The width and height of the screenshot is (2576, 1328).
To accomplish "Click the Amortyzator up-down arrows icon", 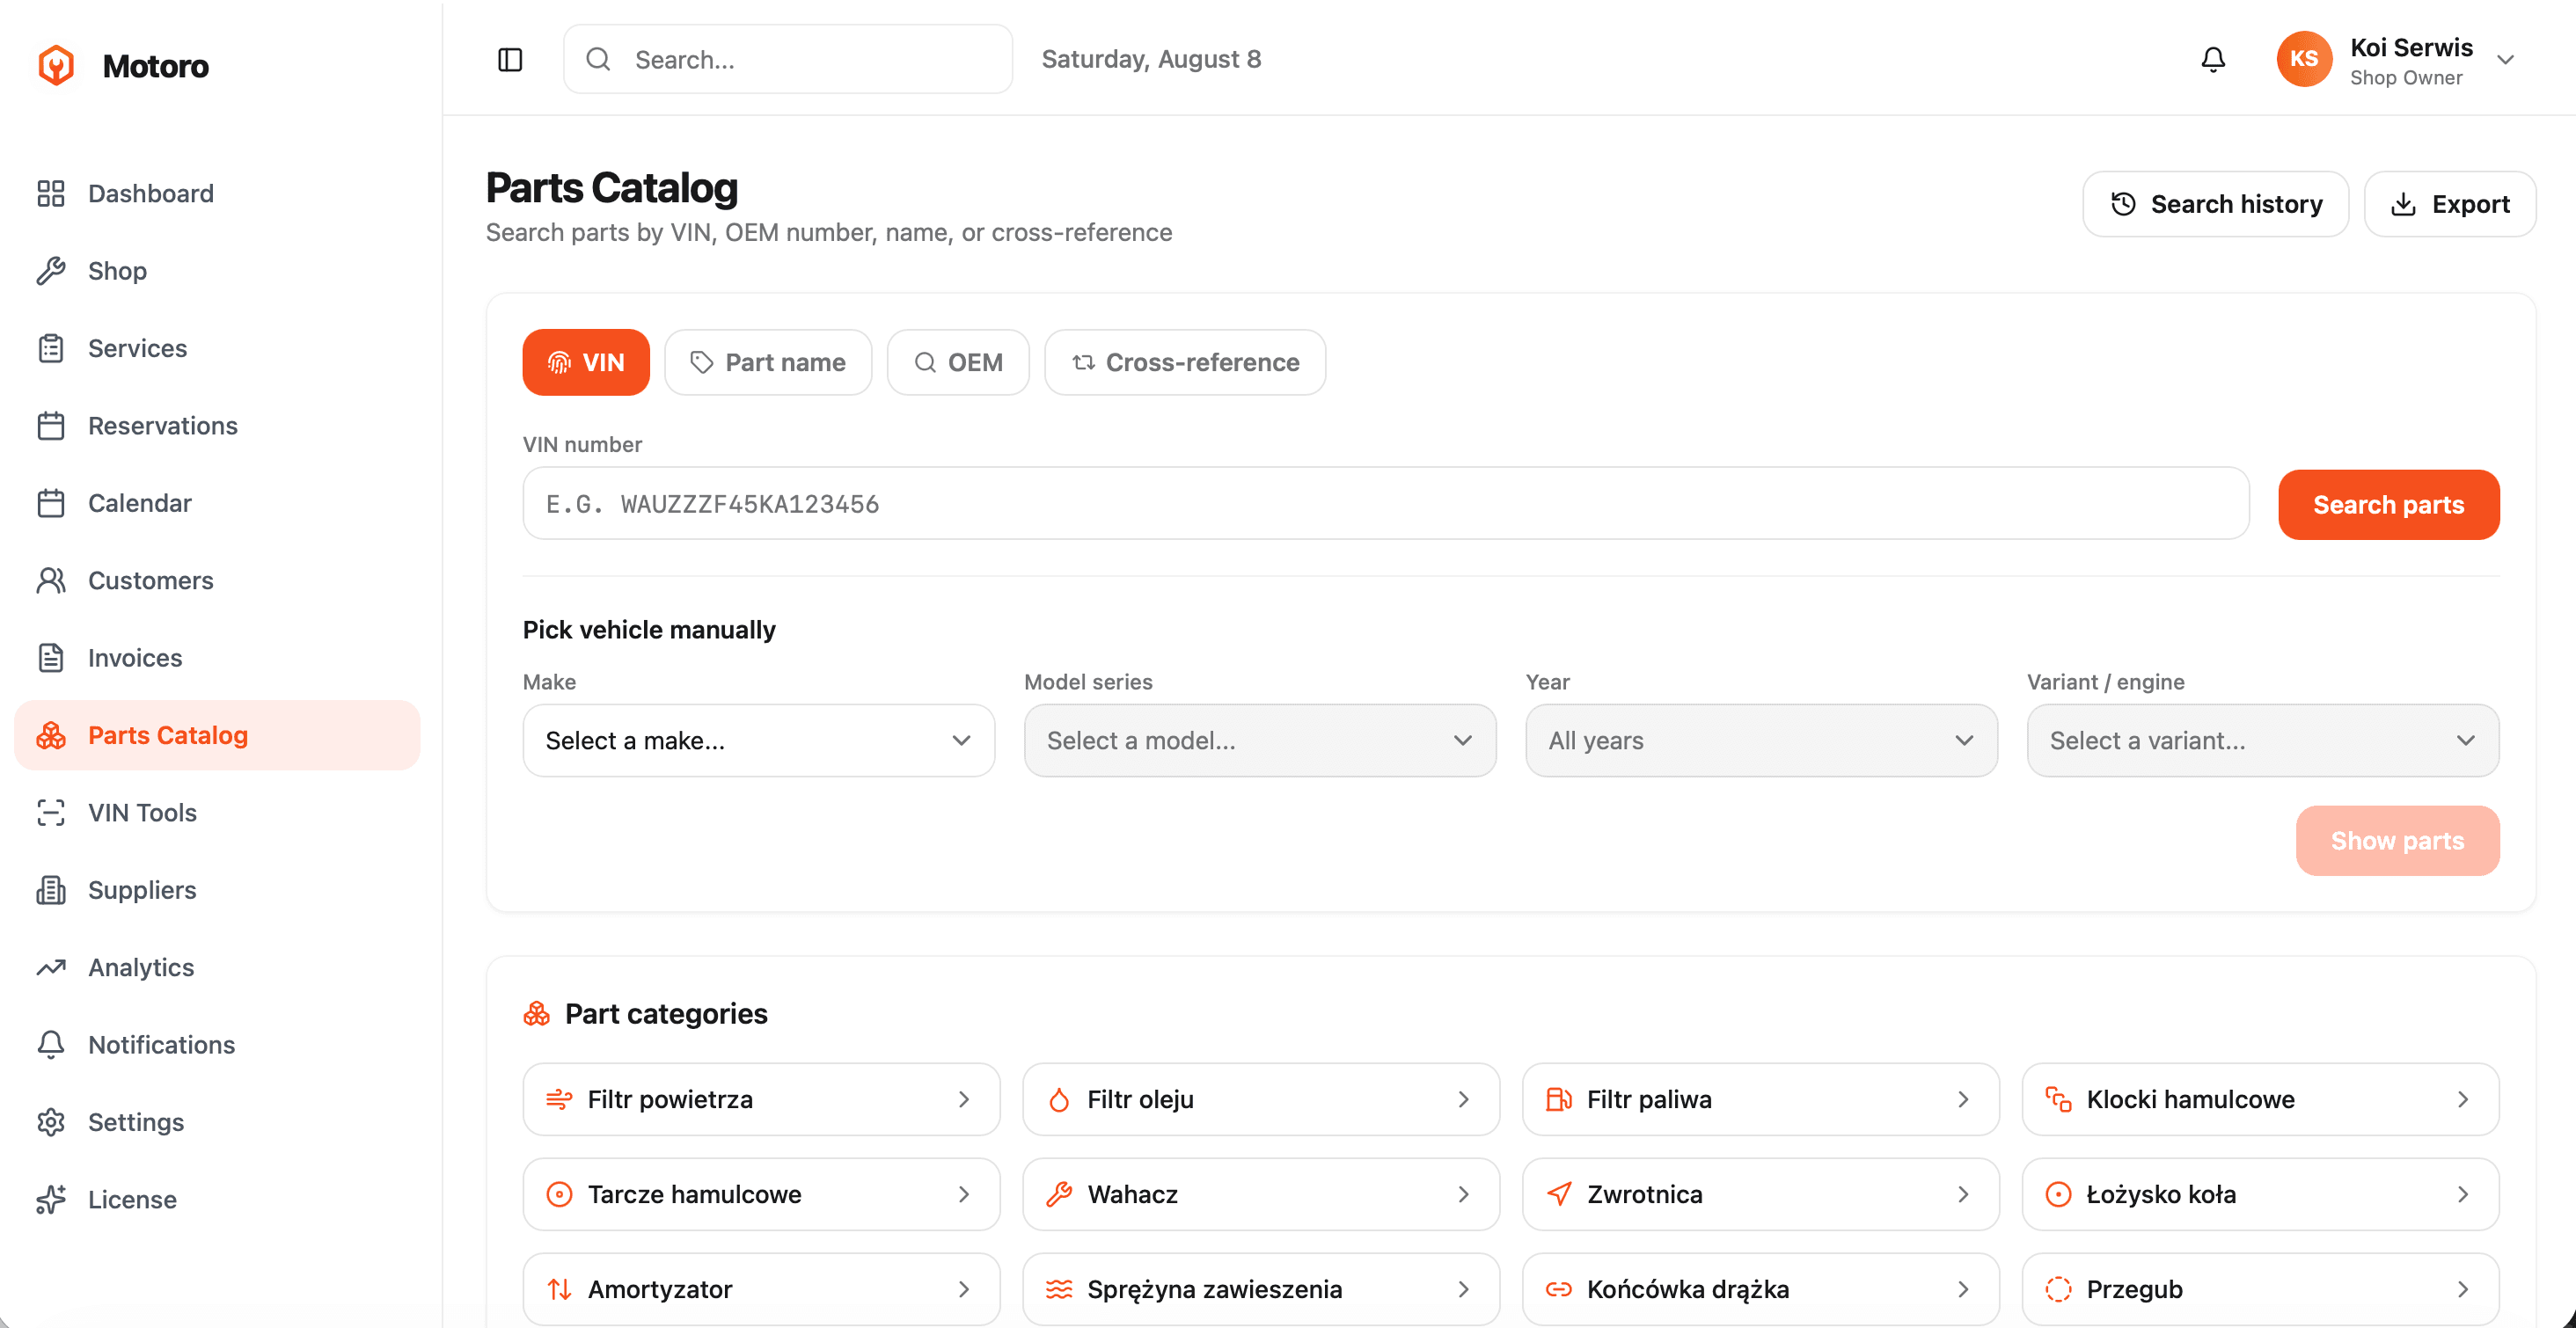I will click(559, 1289).
